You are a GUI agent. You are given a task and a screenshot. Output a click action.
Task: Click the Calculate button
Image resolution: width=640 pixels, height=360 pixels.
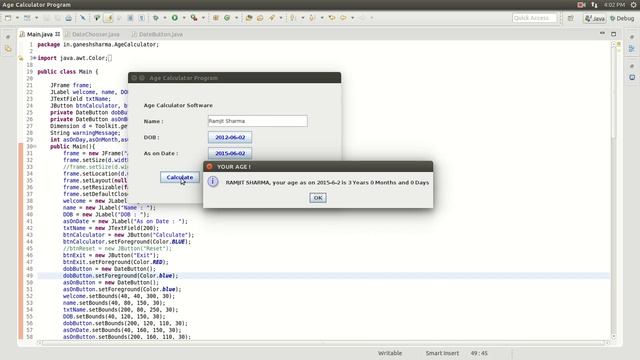[x=180, y=177]
